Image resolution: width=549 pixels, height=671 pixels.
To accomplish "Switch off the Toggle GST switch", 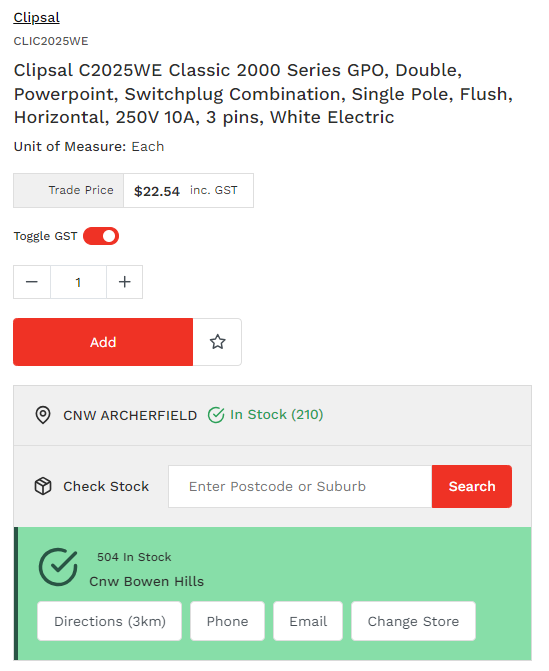I will coord(101,236).
